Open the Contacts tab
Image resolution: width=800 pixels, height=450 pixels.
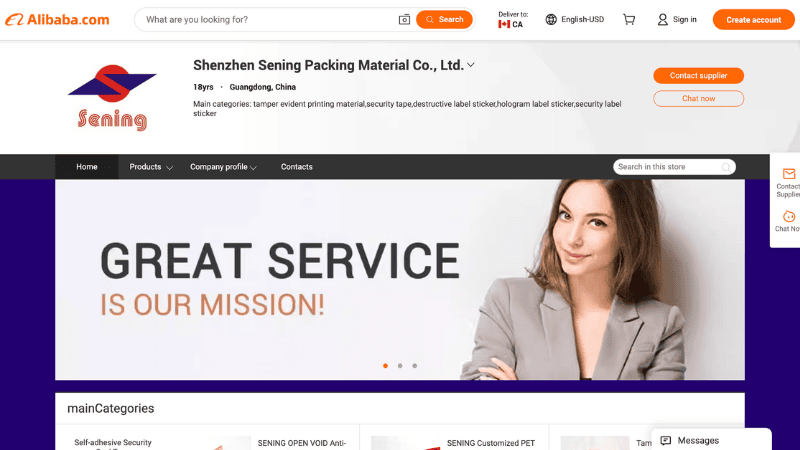tap(296, 167)
